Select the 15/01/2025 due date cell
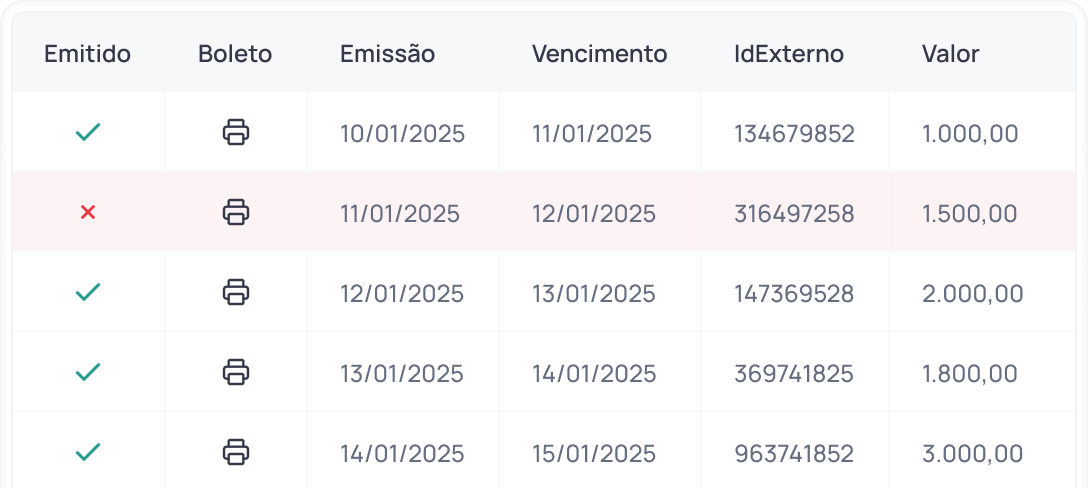Image resolution: width=1088 pixels, height=488 pixels. (594, 454)
